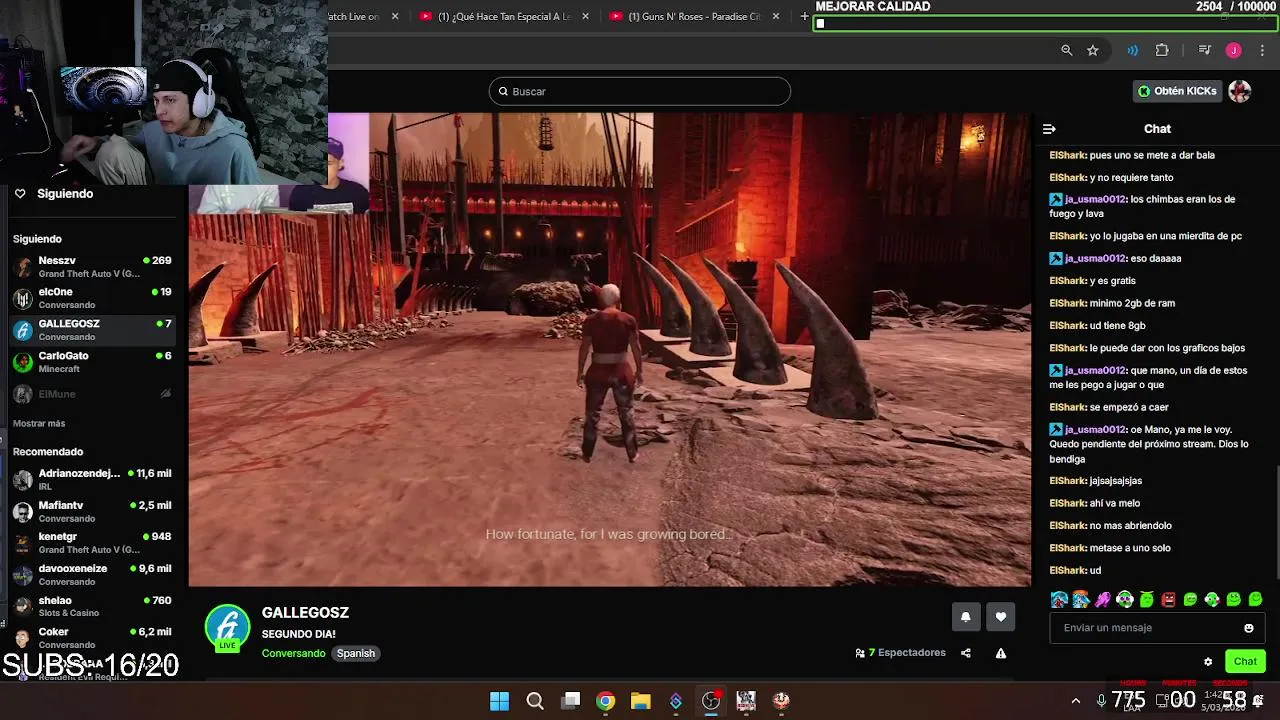Close the Guns N' Roses tab

[x=776, y=16]
